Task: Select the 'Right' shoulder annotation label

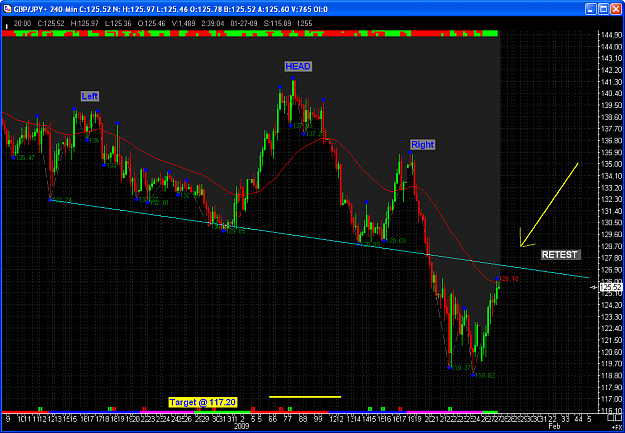Action: point(423,145)
